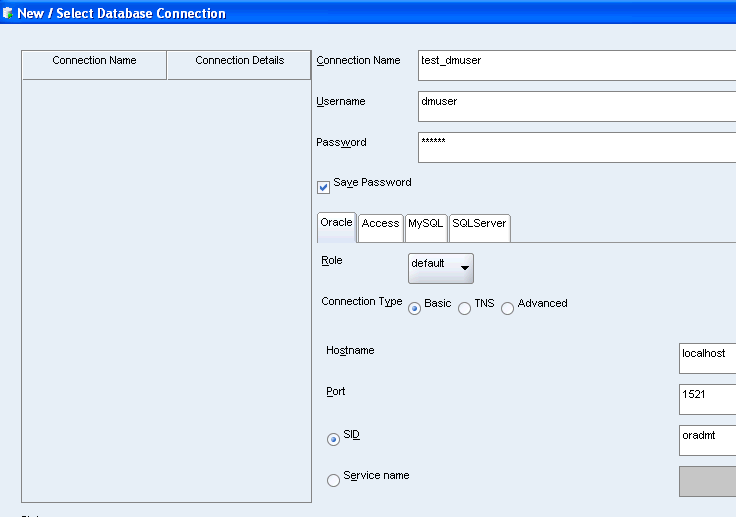Open the MySQL tab
This screenshot has width=736, height=517.
(x=425, y=225)
